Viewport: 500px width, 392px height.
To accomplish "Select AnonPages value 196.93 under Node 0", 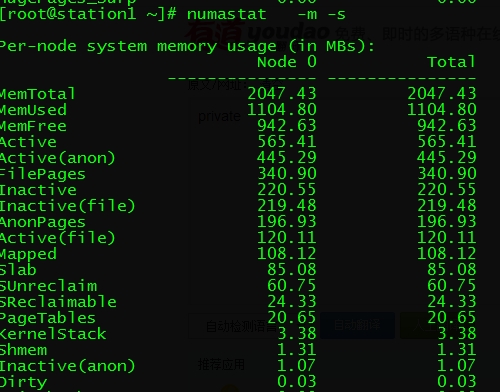I will [287, 222].
